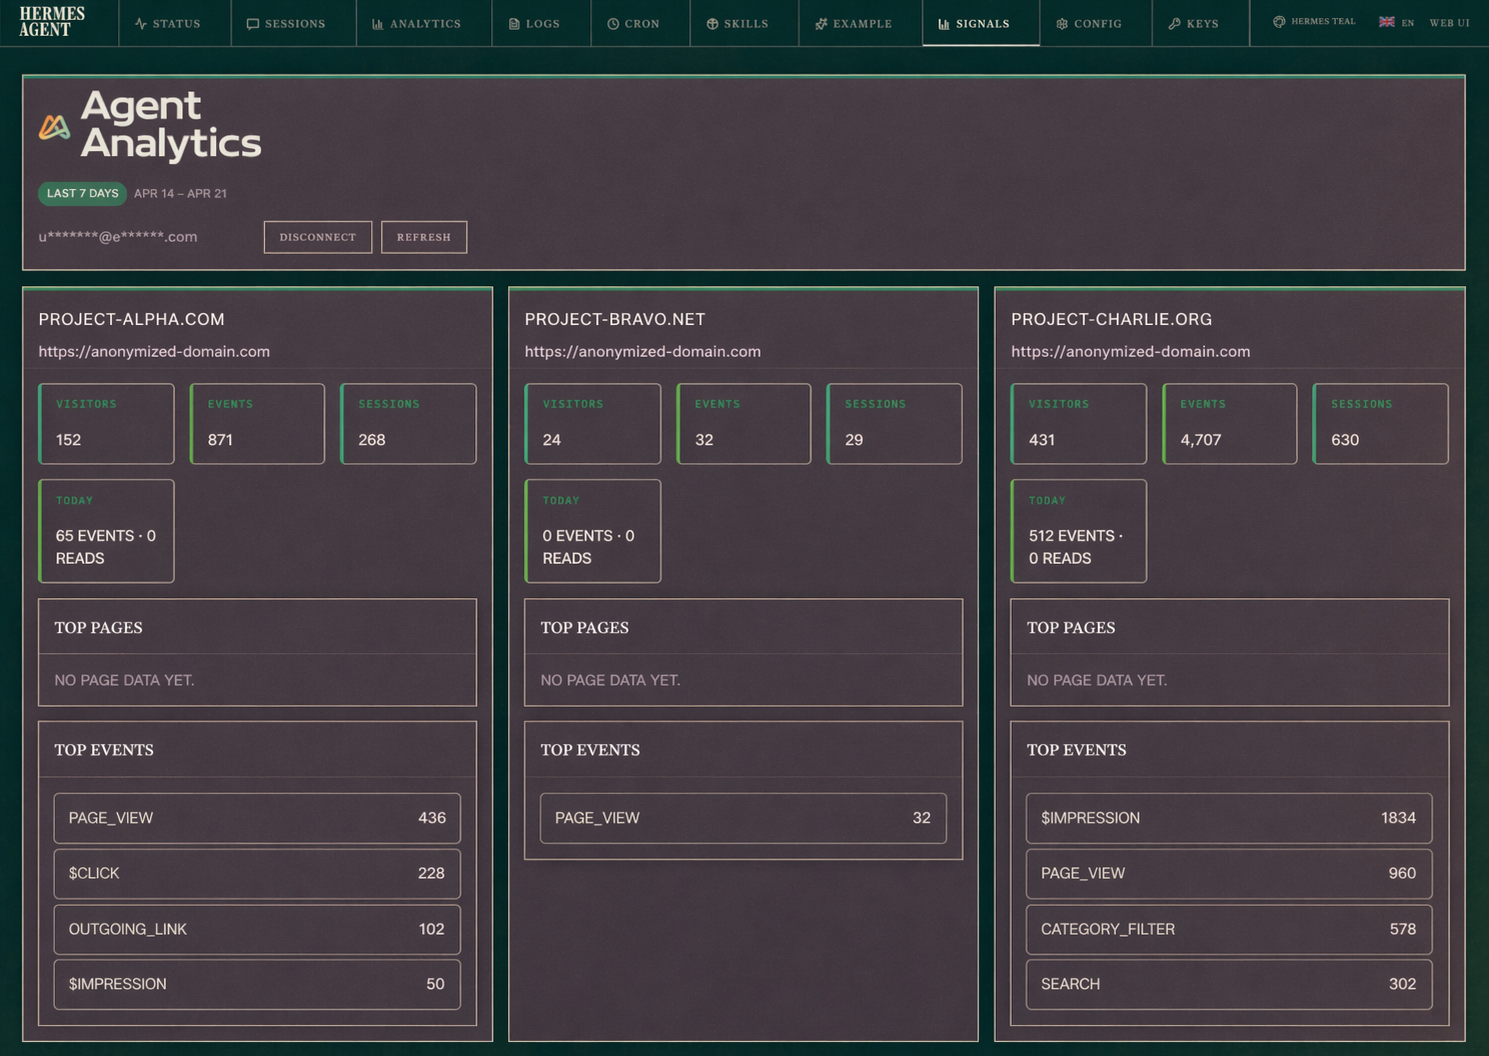Click the Keys key icon
1489x1056 pixels.
(x=1175, y=24)
